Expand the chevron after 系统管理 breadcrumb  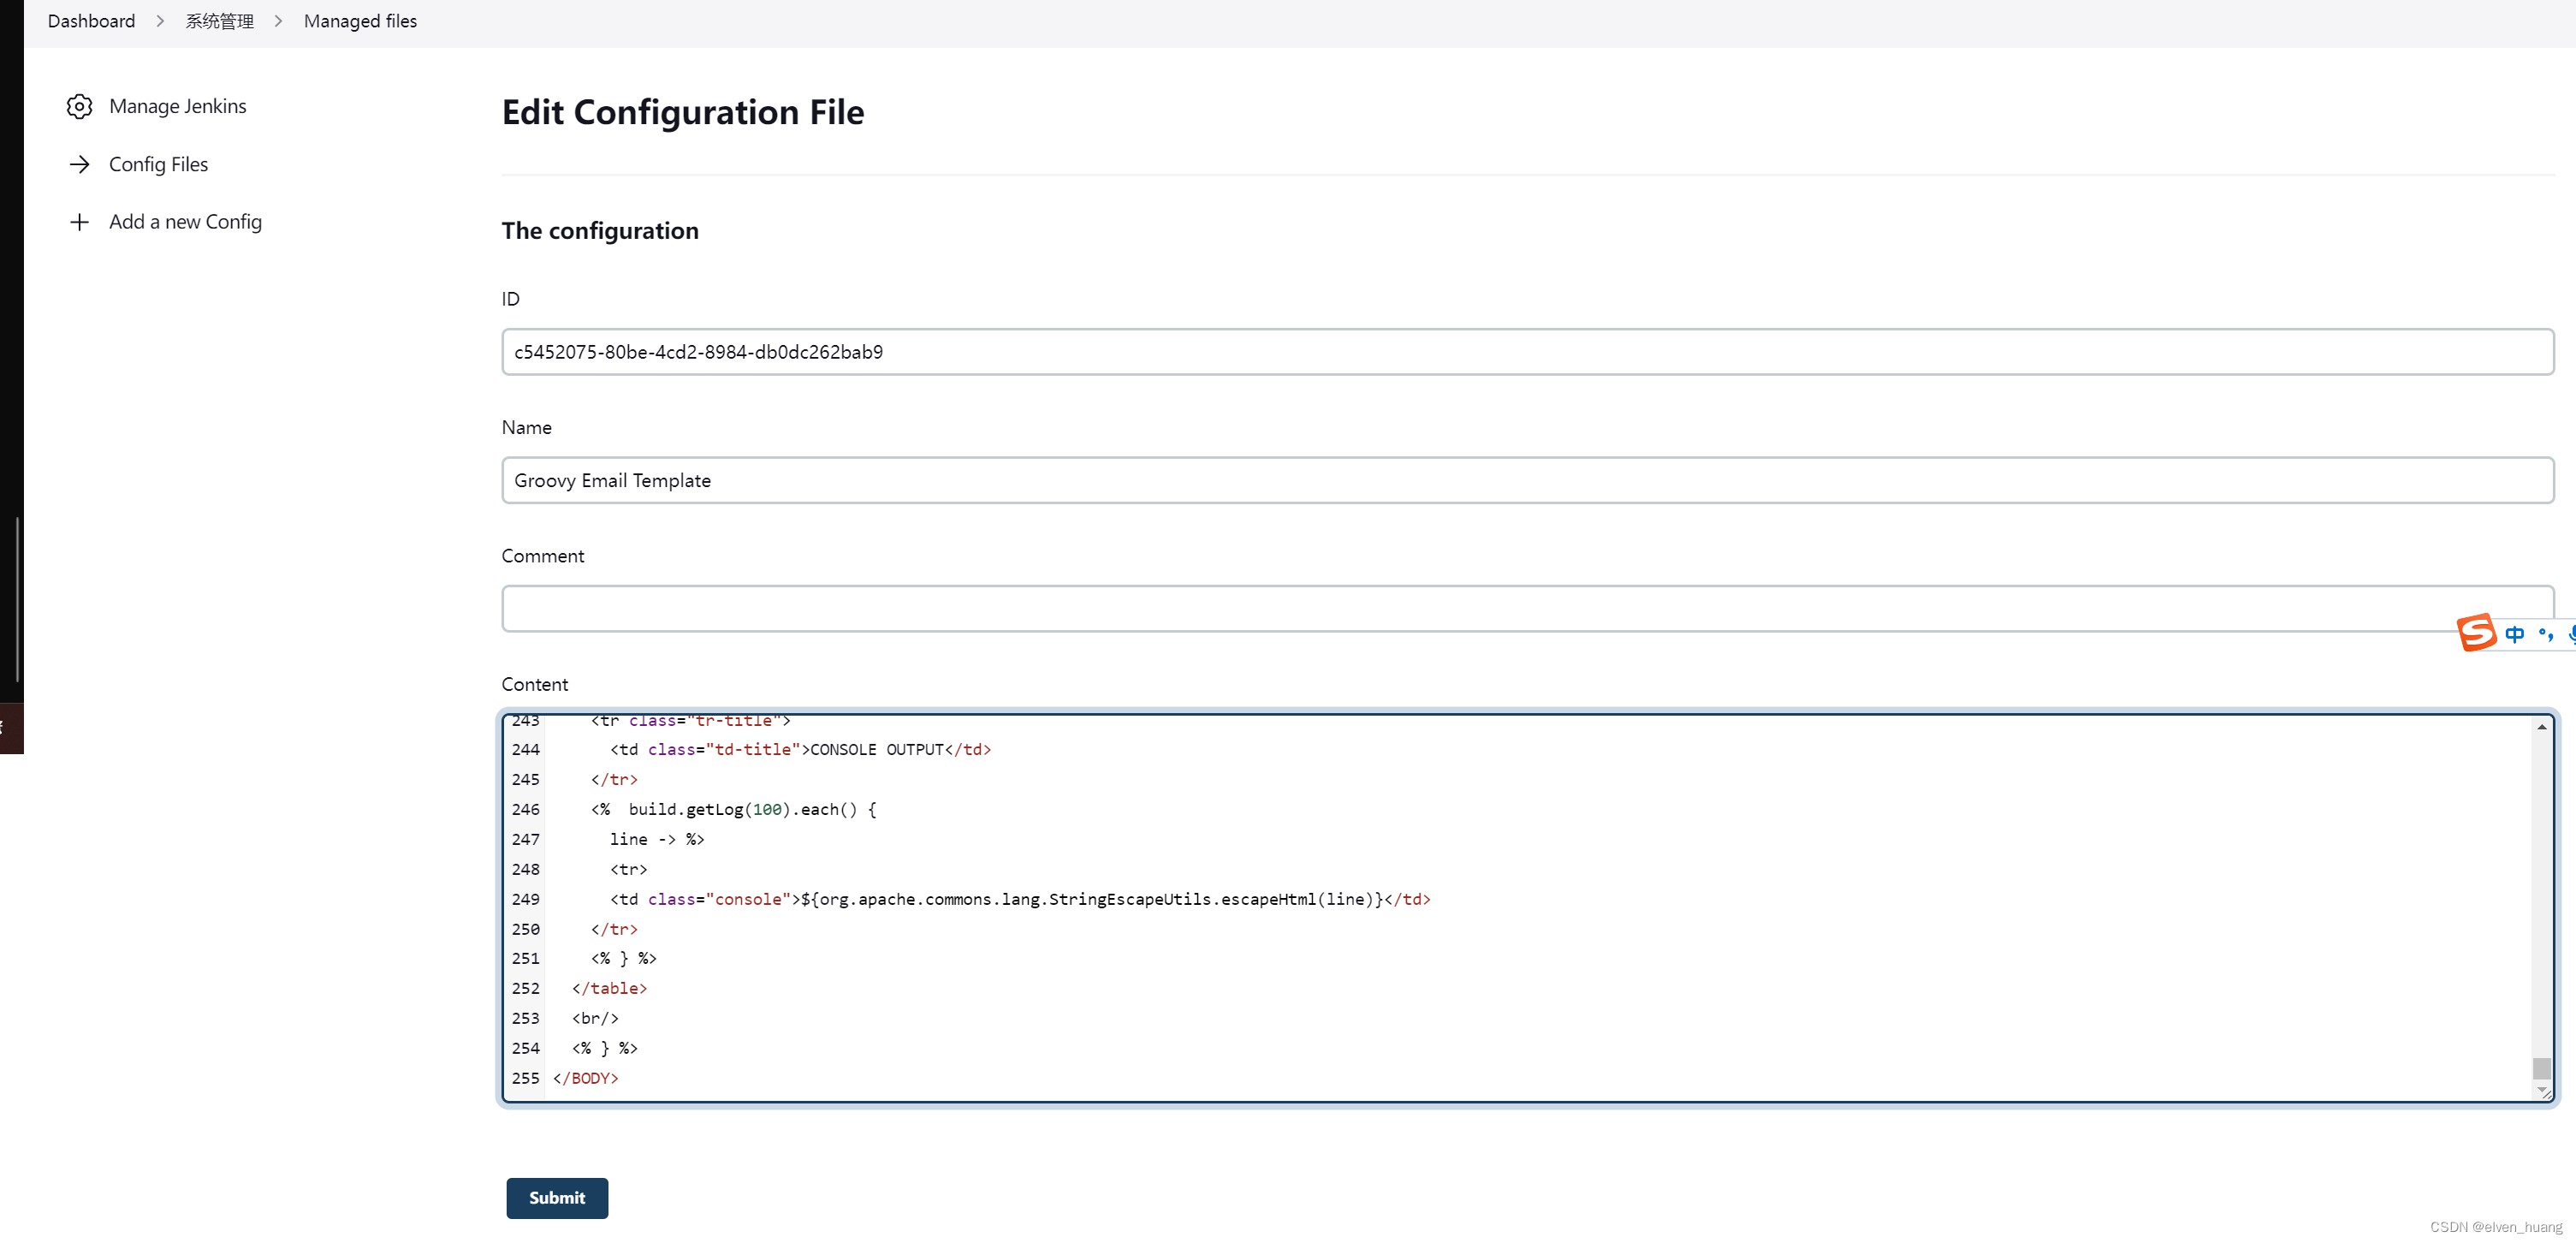[279, 21]
